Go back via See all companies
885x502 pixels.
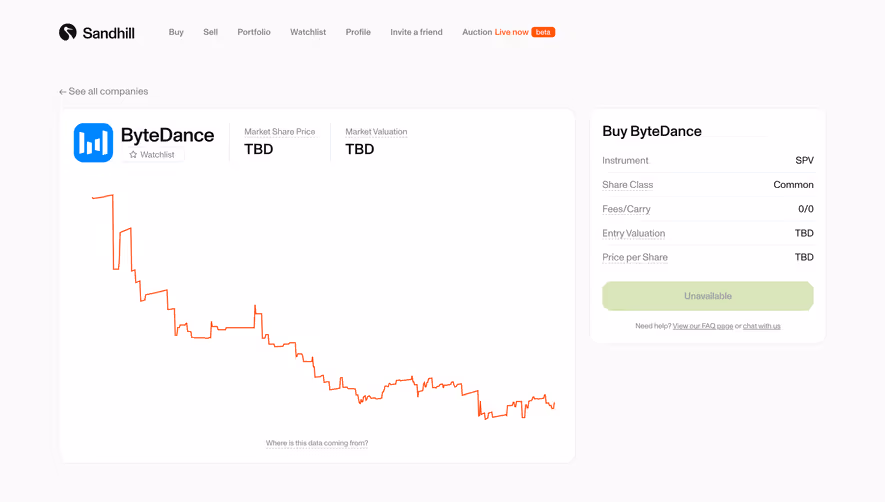104,91
